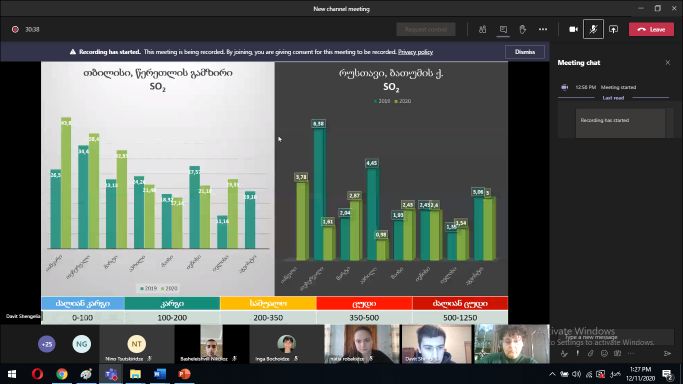This screenshot has height=384, width=683.
Task: Send the chat message
Action: 667,354
